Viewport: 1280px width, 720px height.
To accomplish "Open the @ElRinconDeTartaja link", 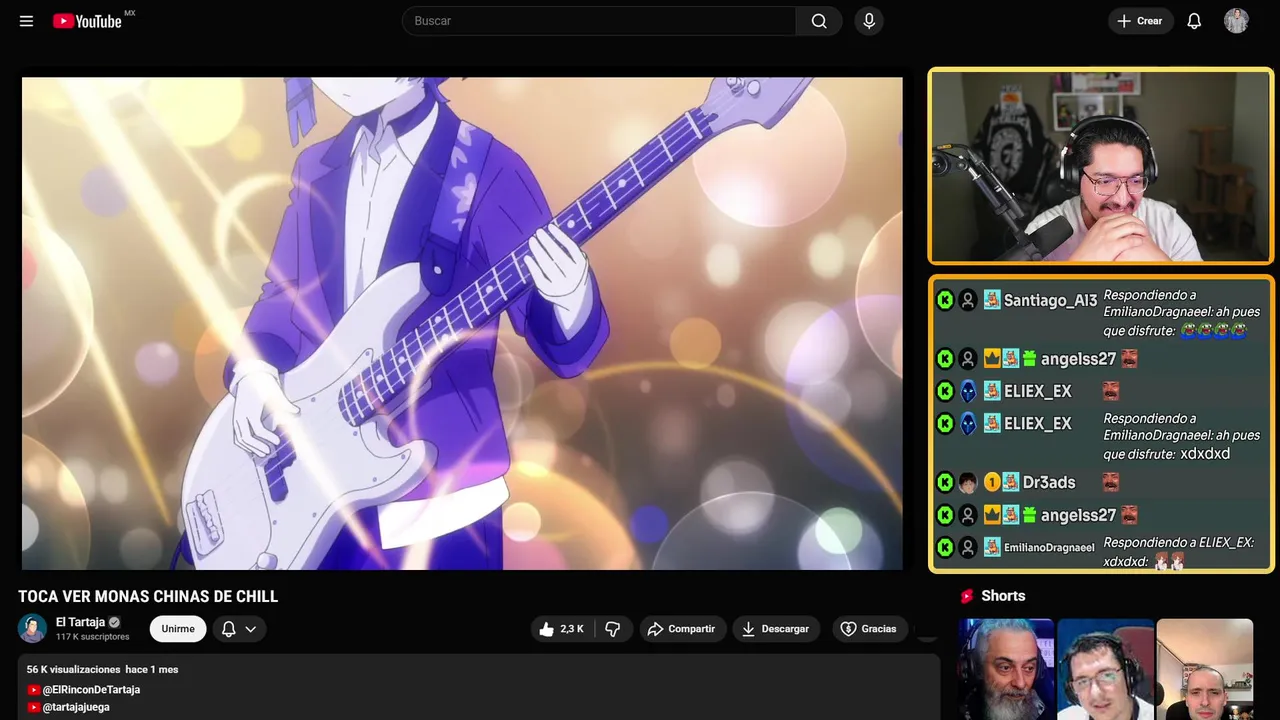I will click(x=91, y=690).
